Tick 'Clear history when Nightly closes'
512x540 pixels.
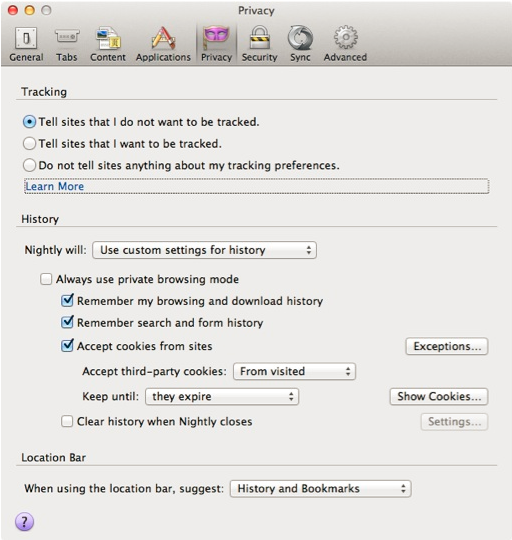tap(67, 422)
